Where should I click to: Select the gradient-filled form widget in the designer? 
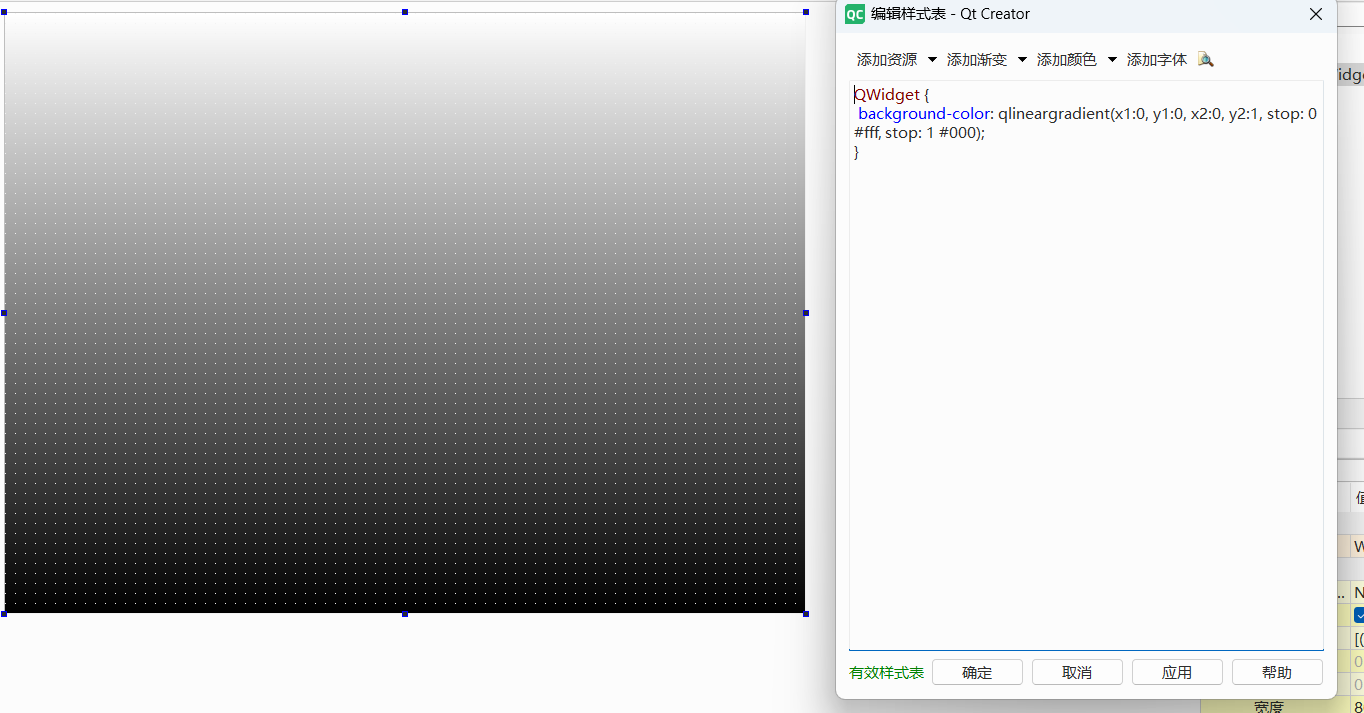tap(405, 313)
